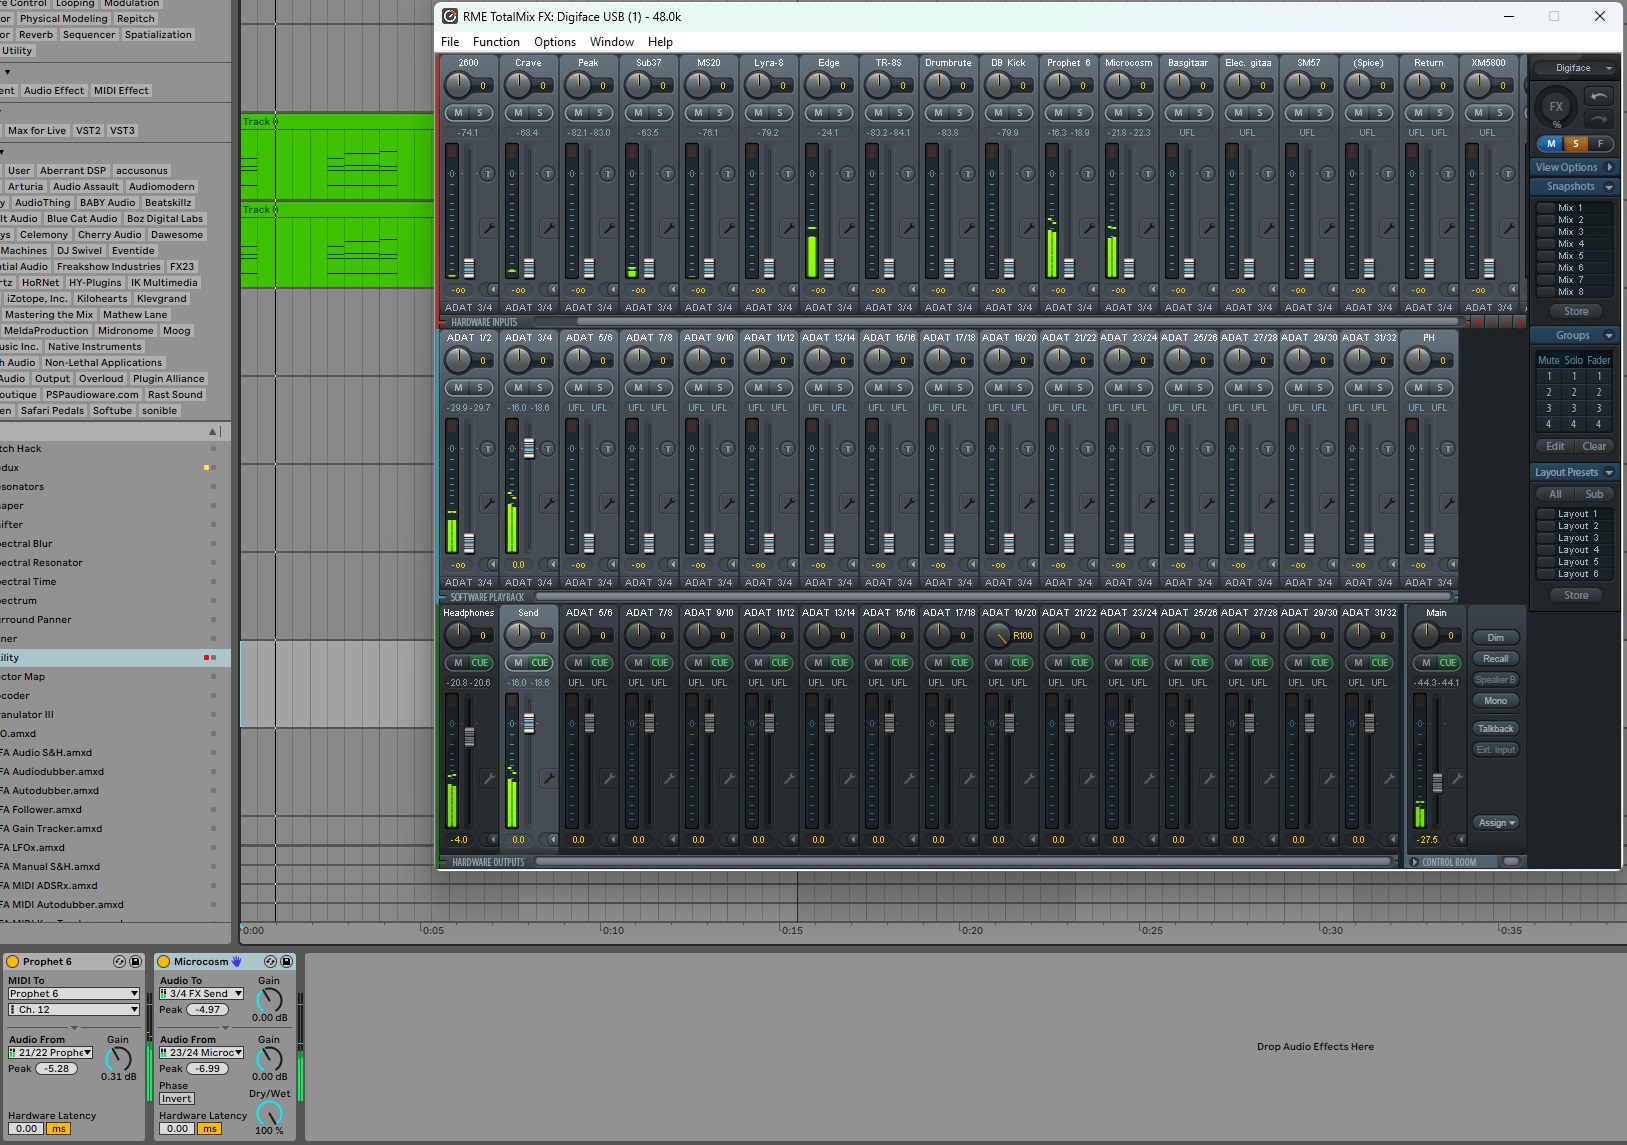Mute the 2600 input channel
1627x1145 pixels.
(x=458, y=112)
